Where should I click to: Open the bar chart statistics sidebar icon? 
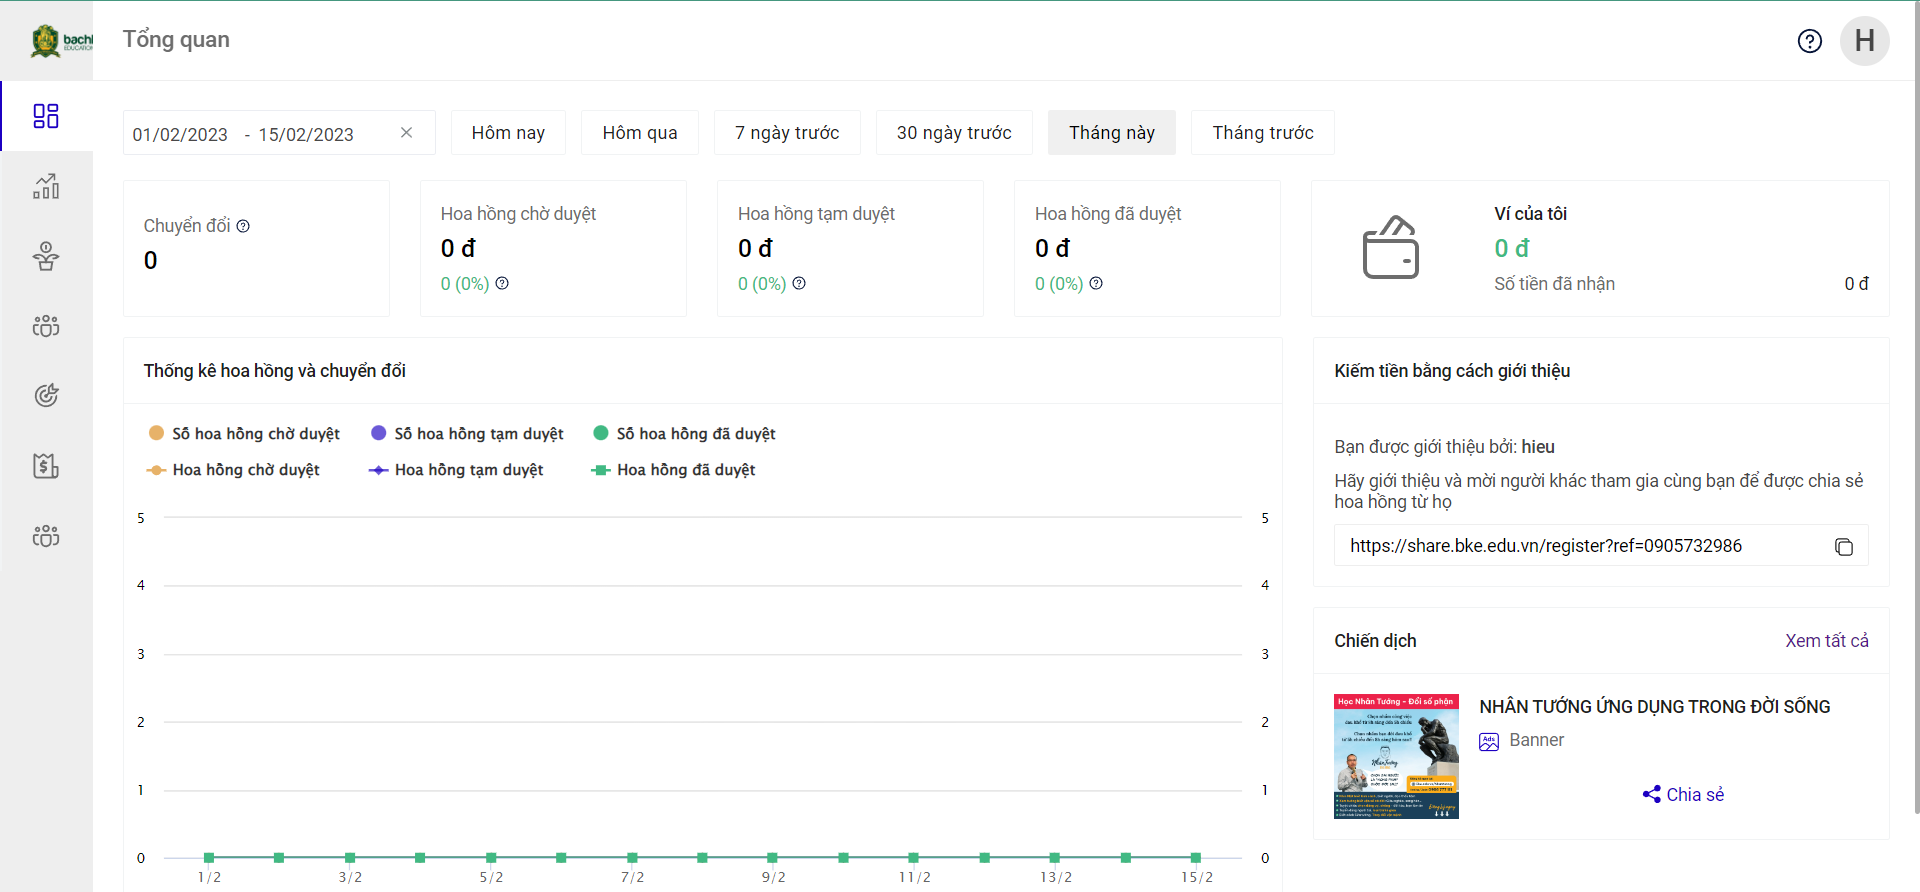click(46, 186)
